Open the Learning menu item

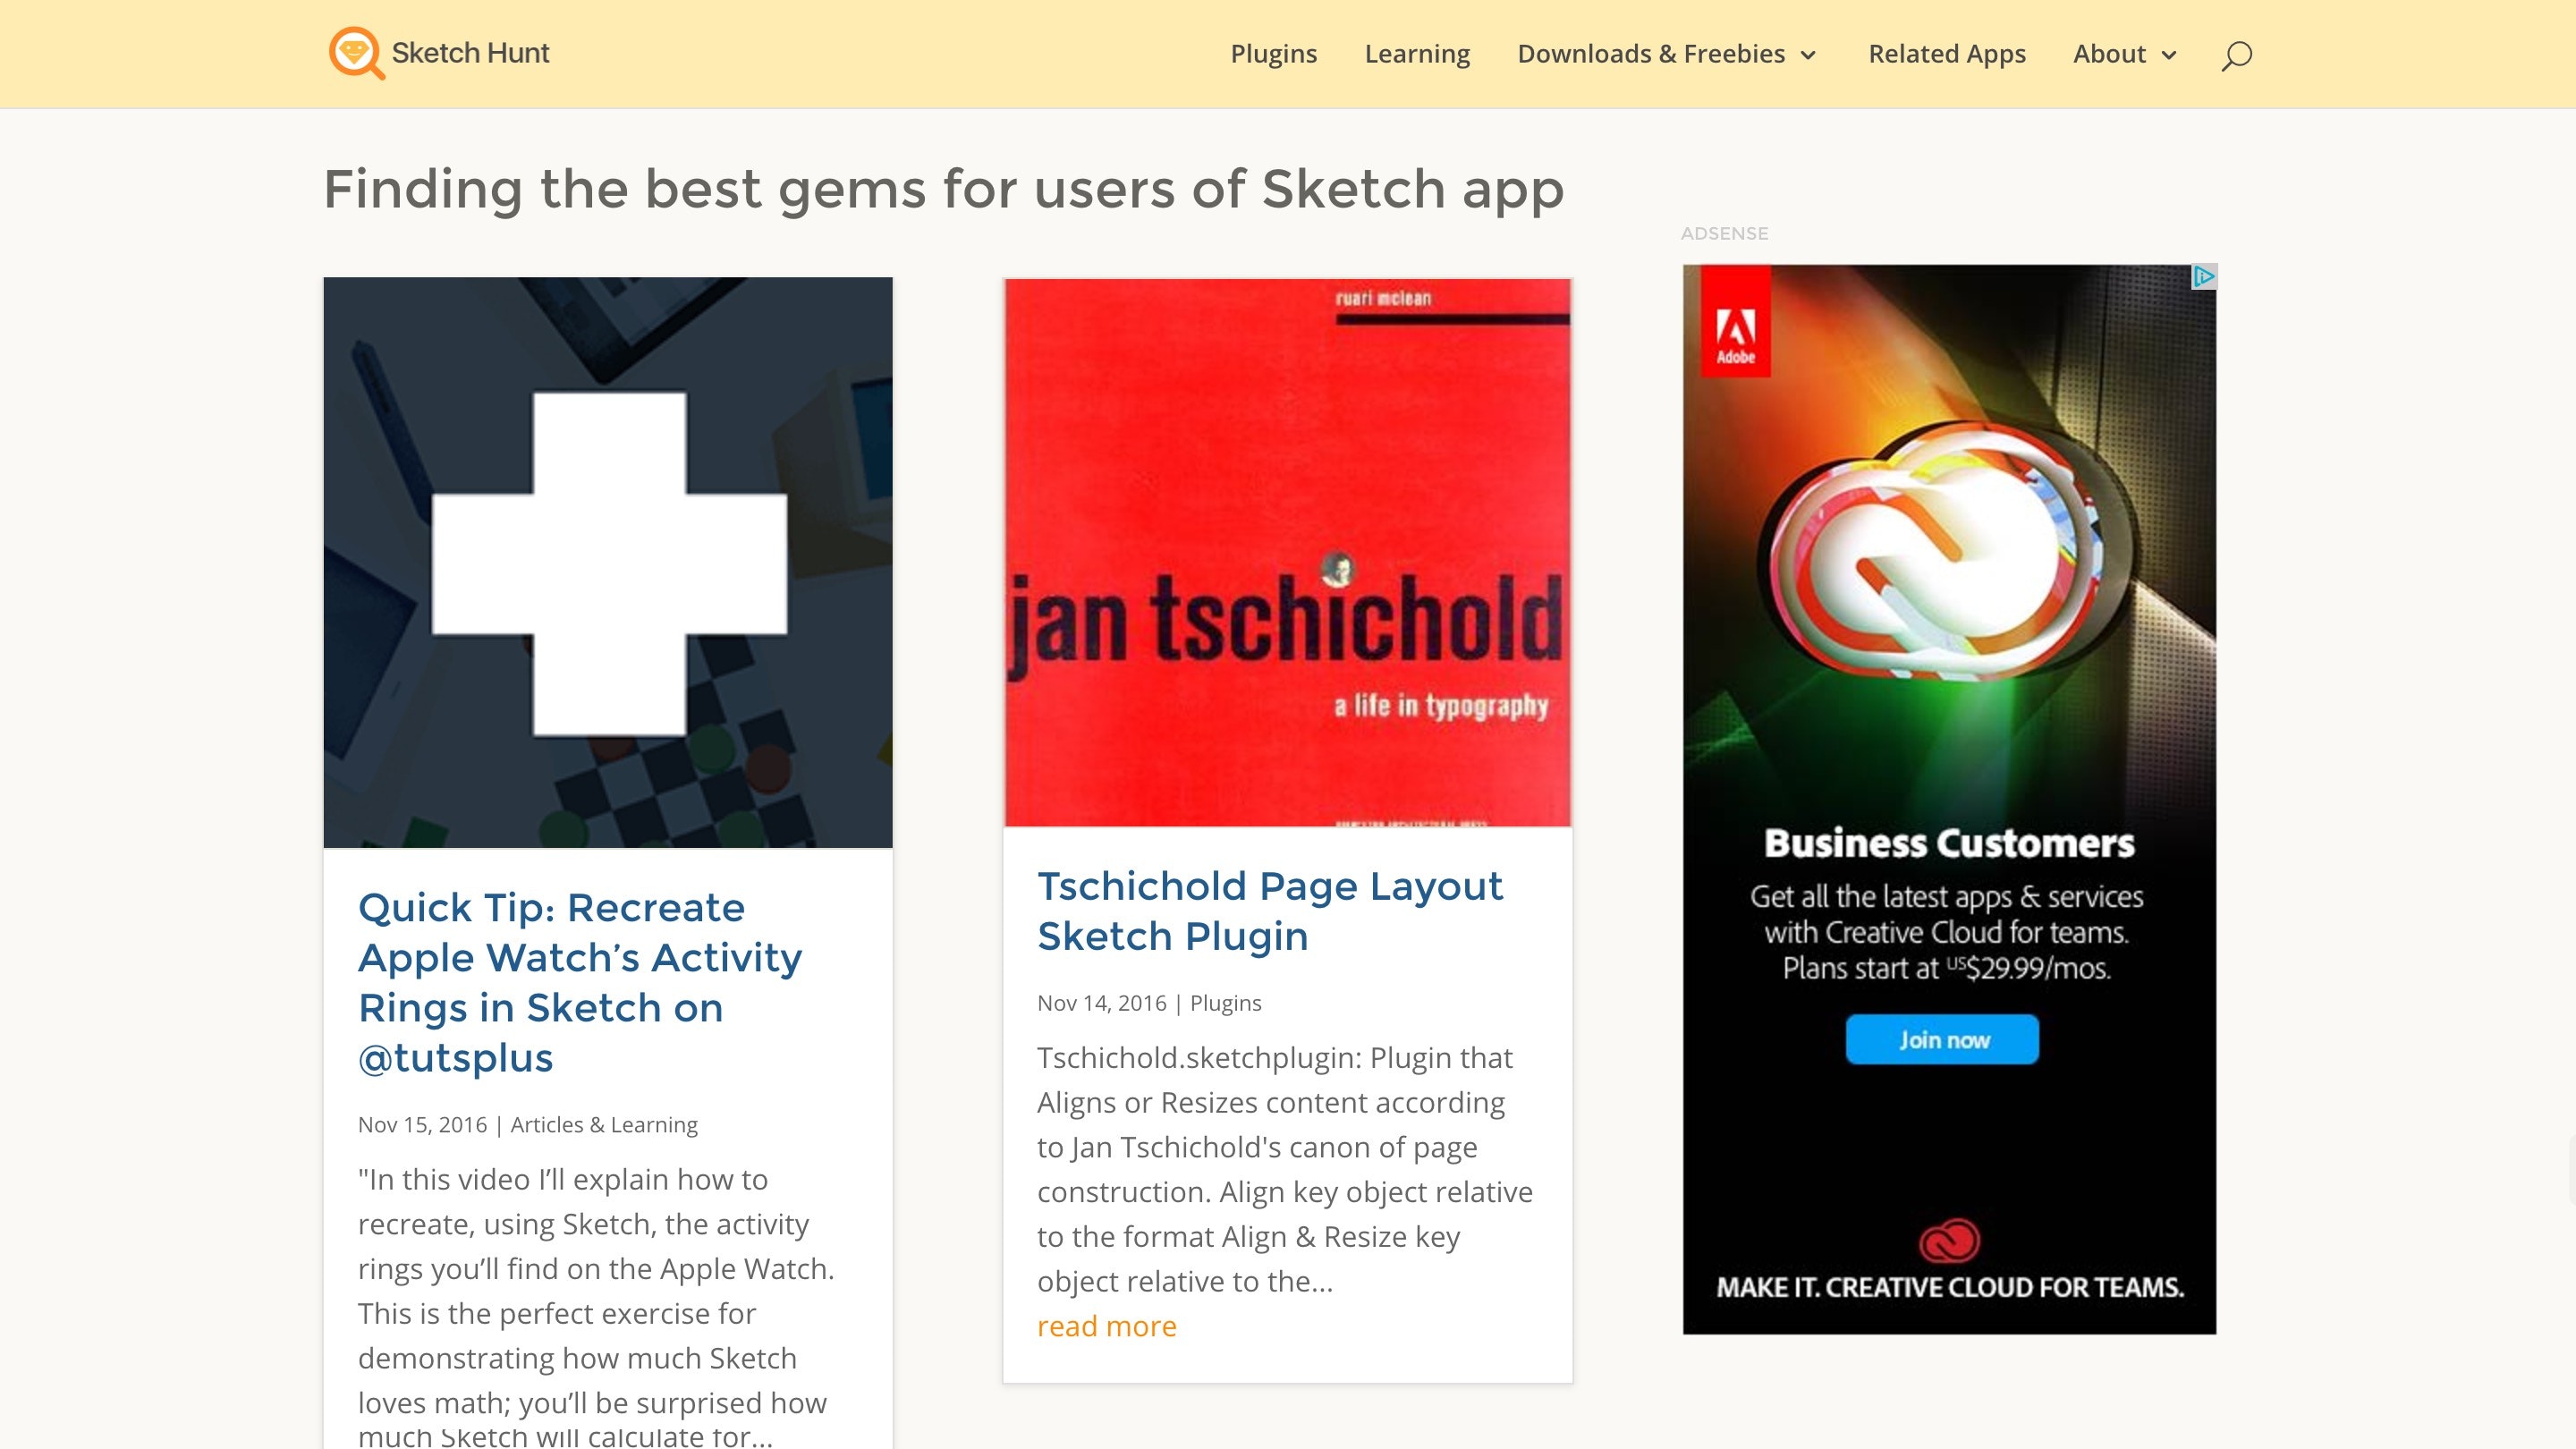(1417, 54)
